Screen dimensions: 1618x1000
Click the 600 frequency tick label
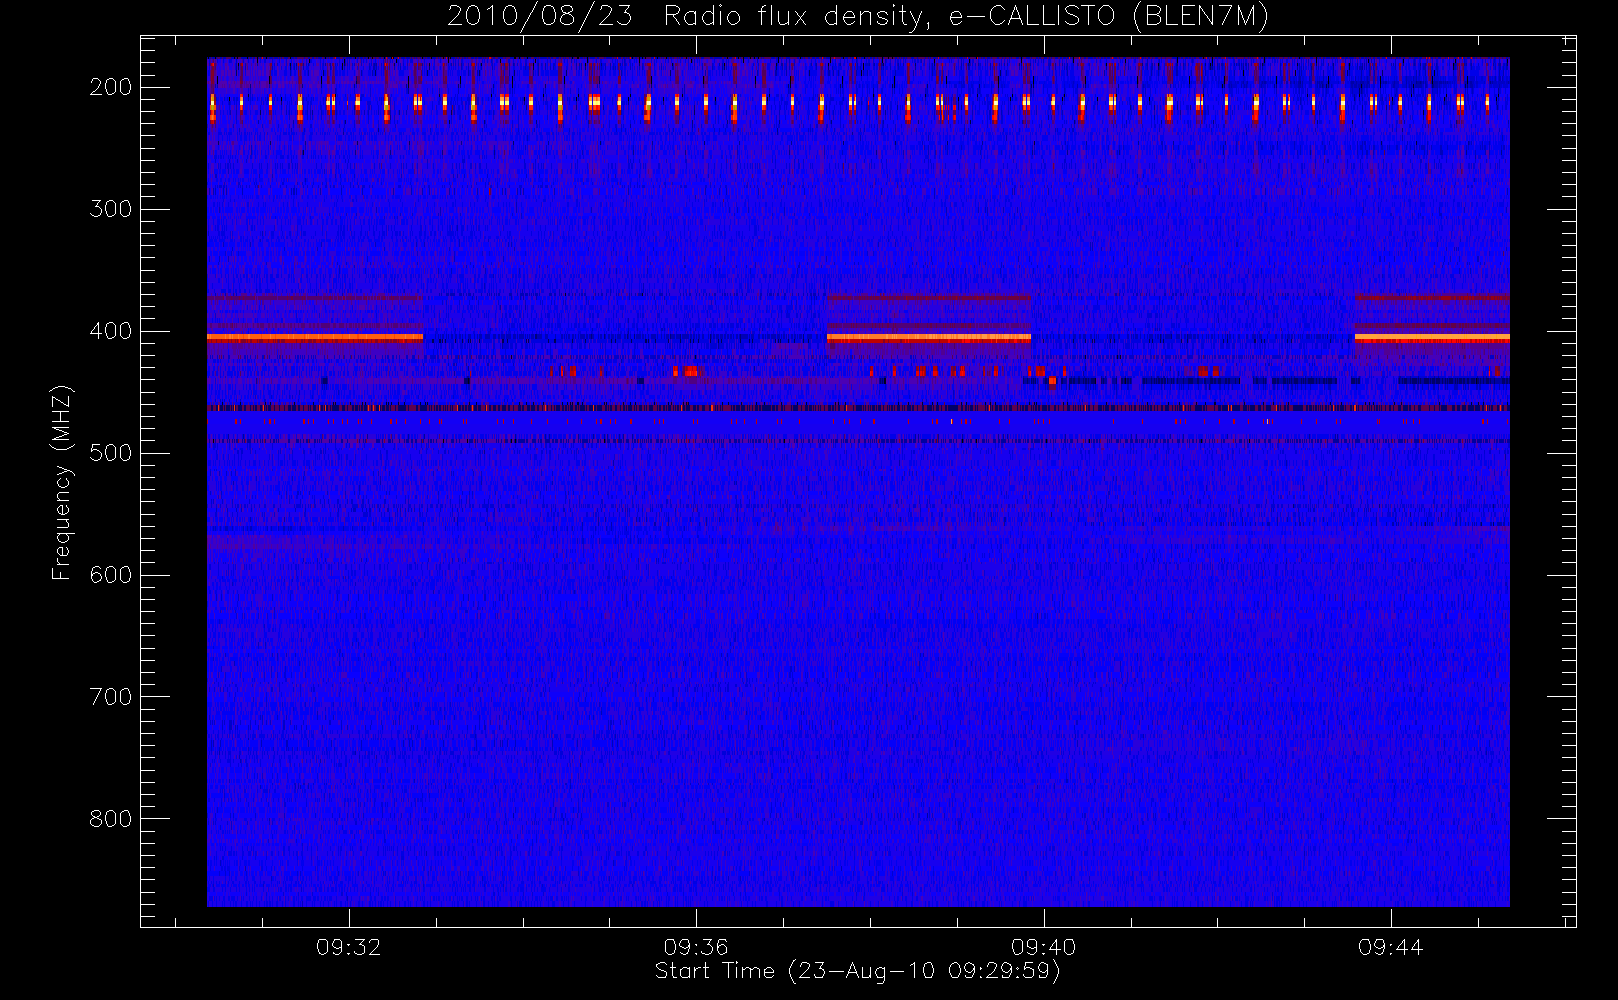[x=111, y=575]
